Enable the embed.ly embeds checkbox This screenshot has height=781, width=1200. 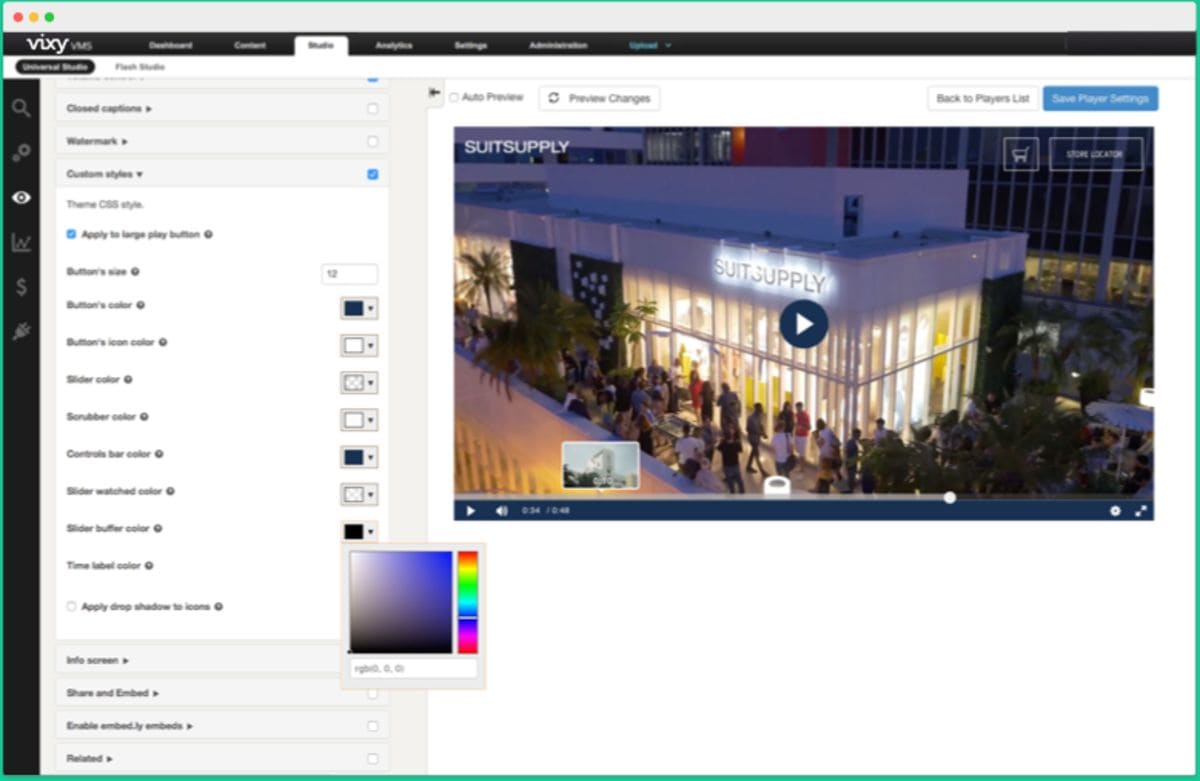(x=373, y=726)
